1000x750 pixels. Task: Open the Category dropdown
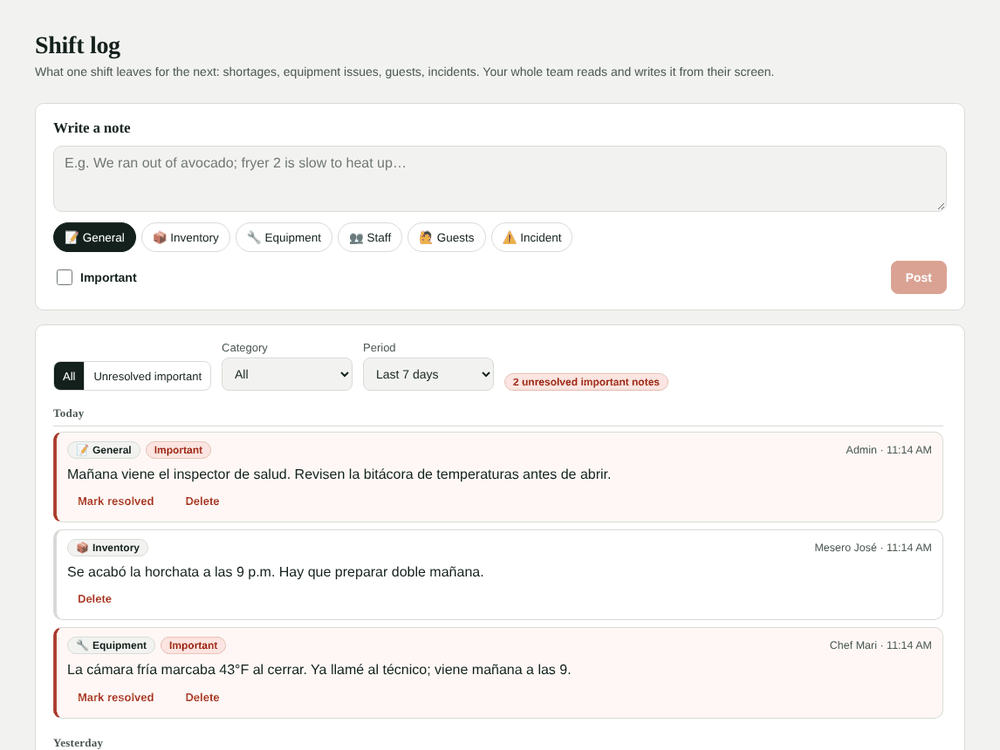[x=287, y=374]
